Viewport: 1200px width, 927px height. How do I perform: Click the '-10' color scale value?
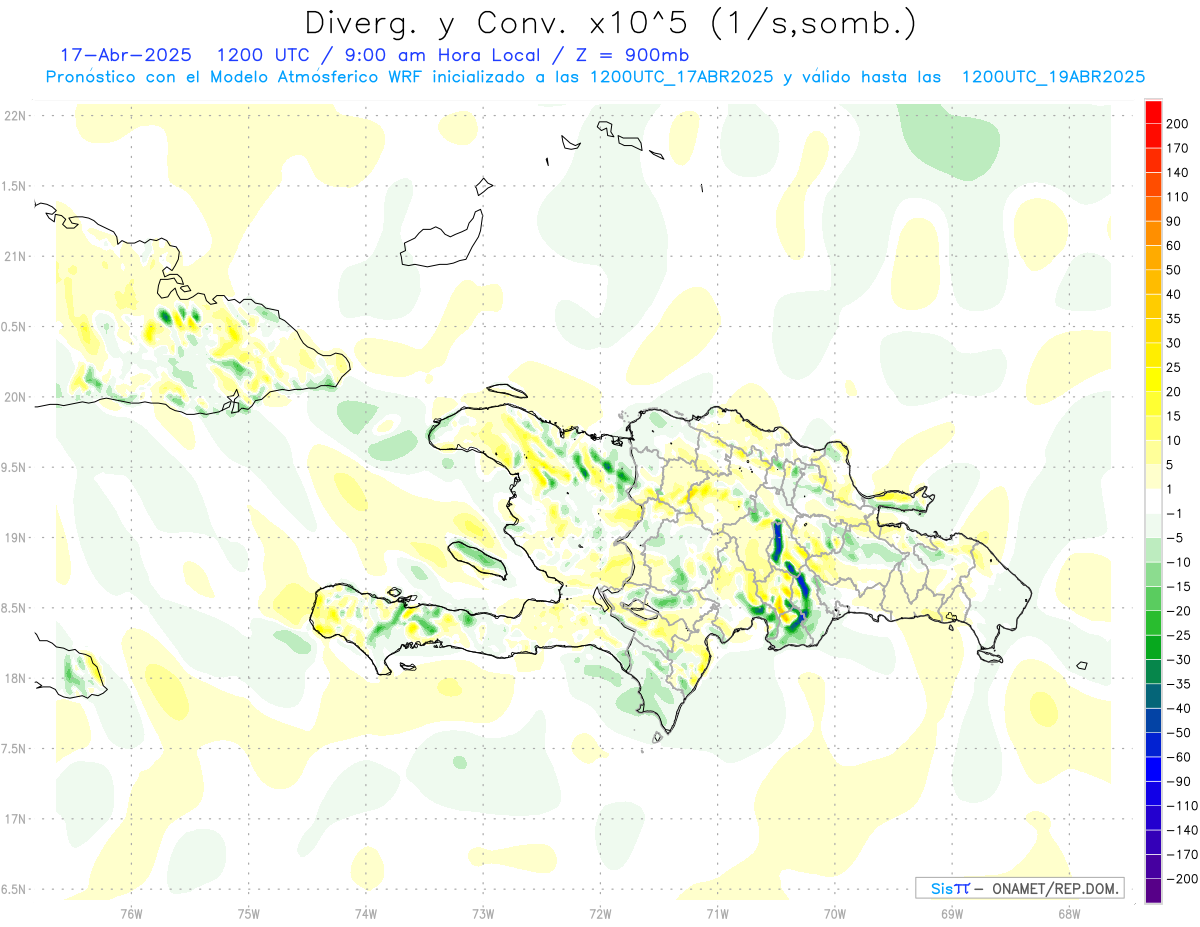(x=1181, y=562)
